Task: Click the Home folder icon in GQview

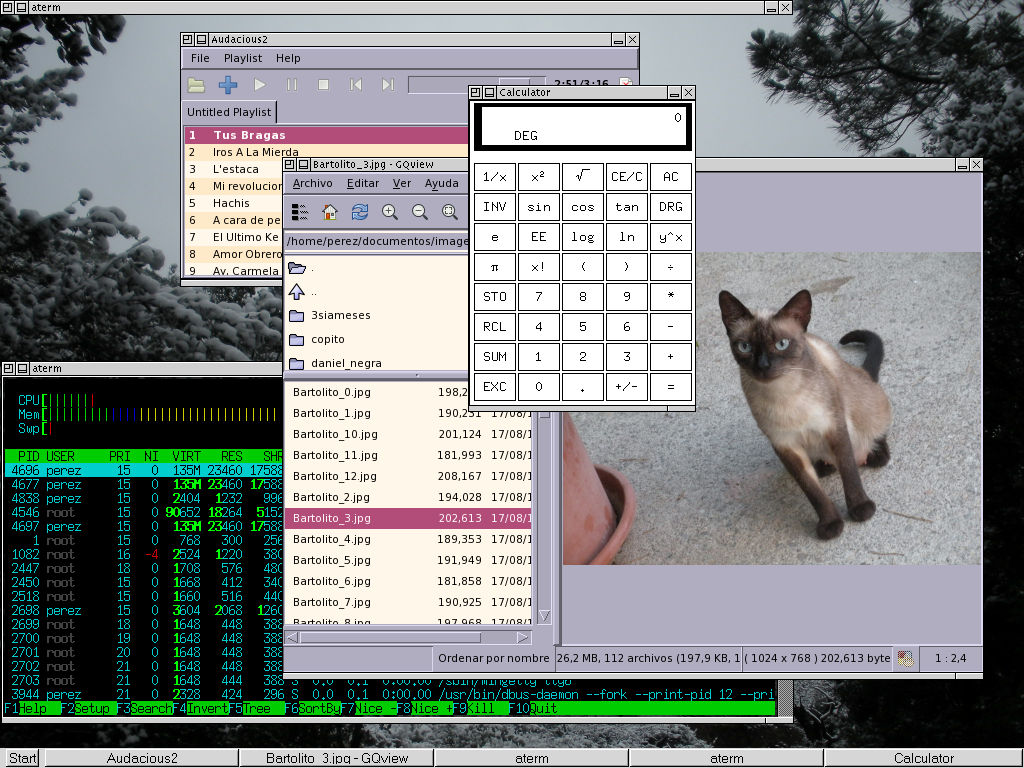Action: (330, 212)
